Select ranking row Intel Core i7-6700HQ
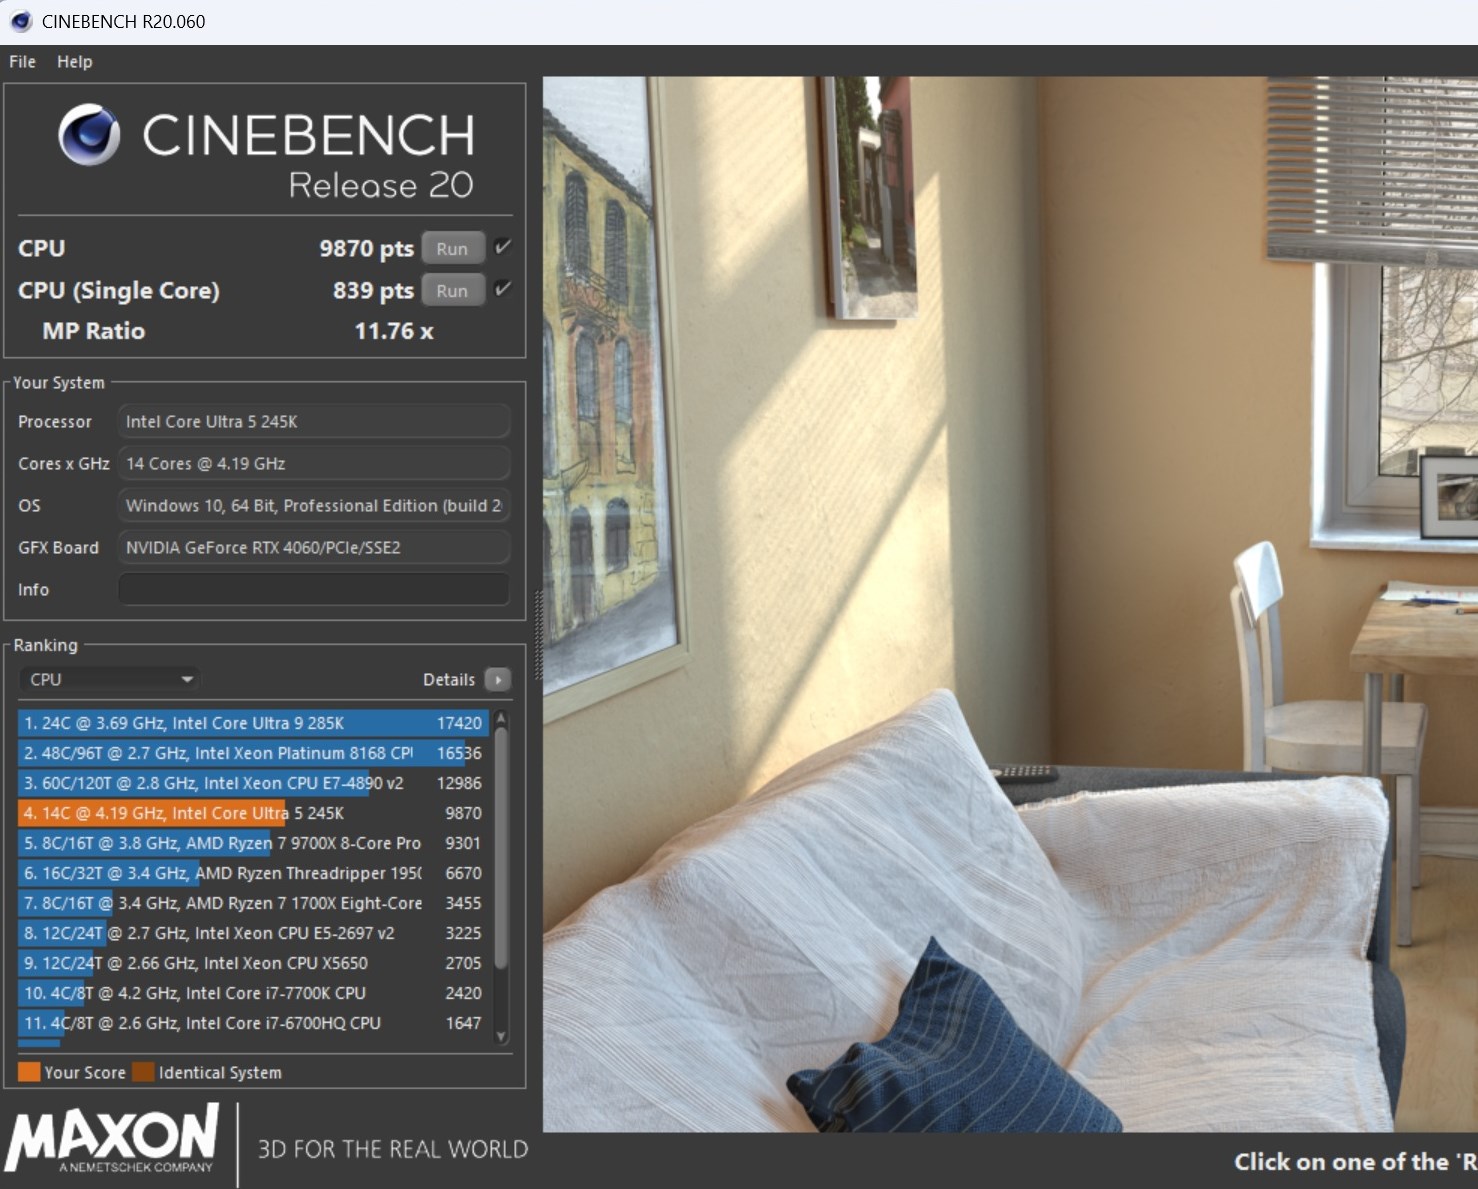Image resolution: width=1478 pixels, height=1189 pixels. (253, 1023)
